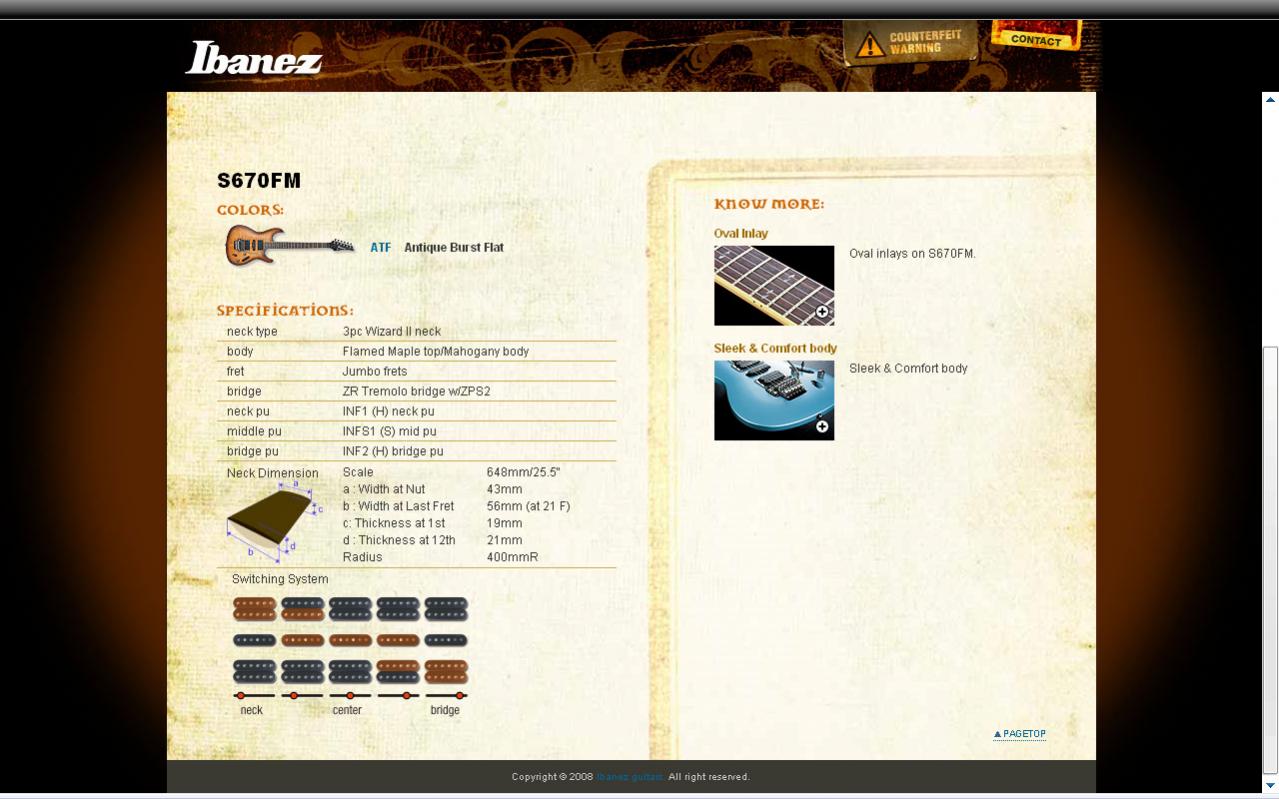Click the Ibanez logo
The height and width of the screenshot is (799, 1279).
point(254,58)
